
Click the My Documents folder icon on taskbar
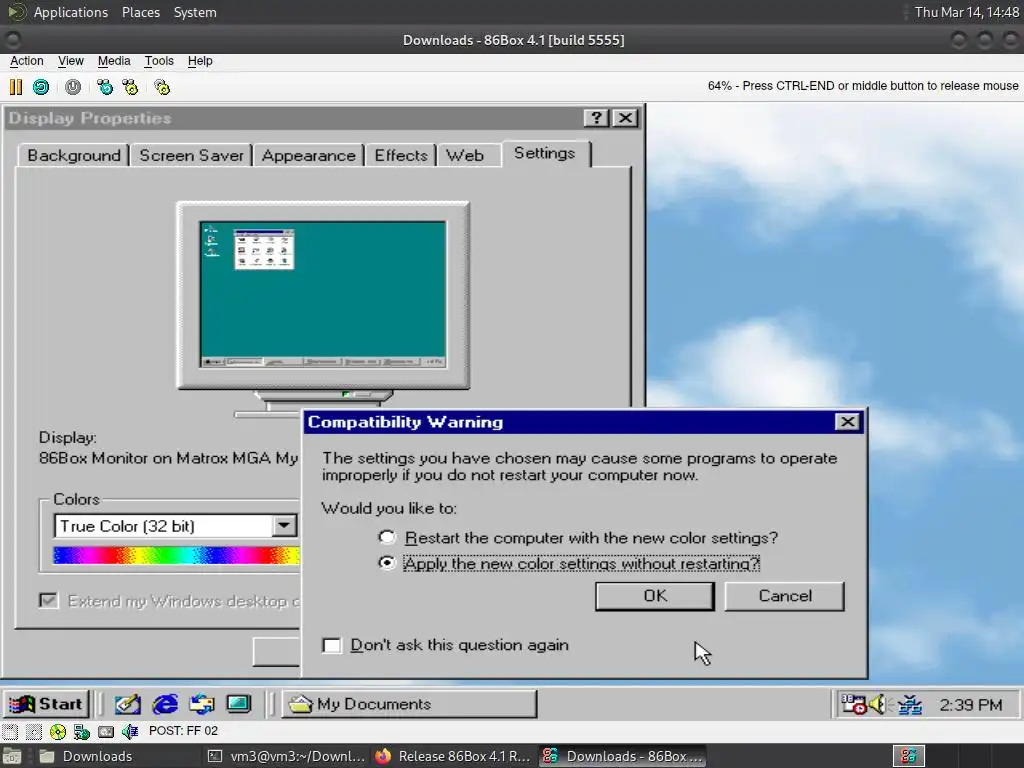[300, 704]
